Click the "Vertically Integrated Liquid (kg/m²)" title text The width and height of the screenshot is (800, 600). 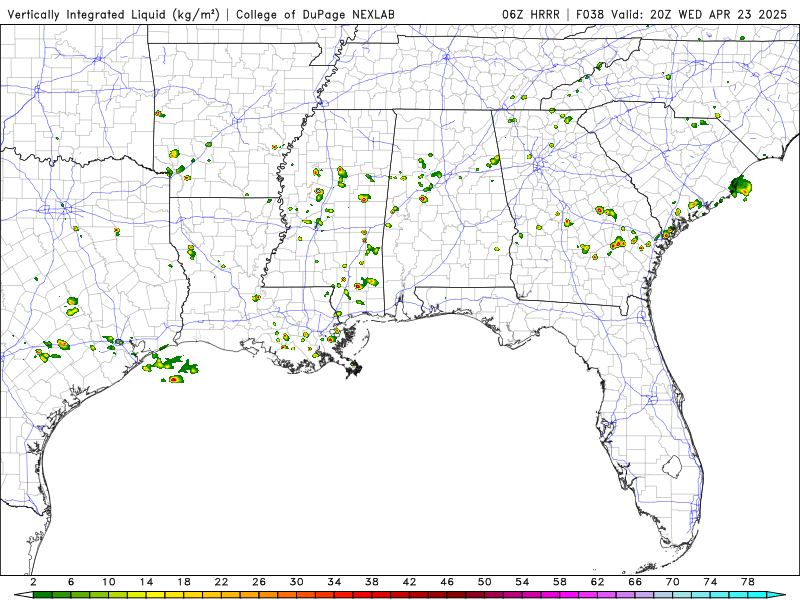pyautogui.click(x=113, y=15)
